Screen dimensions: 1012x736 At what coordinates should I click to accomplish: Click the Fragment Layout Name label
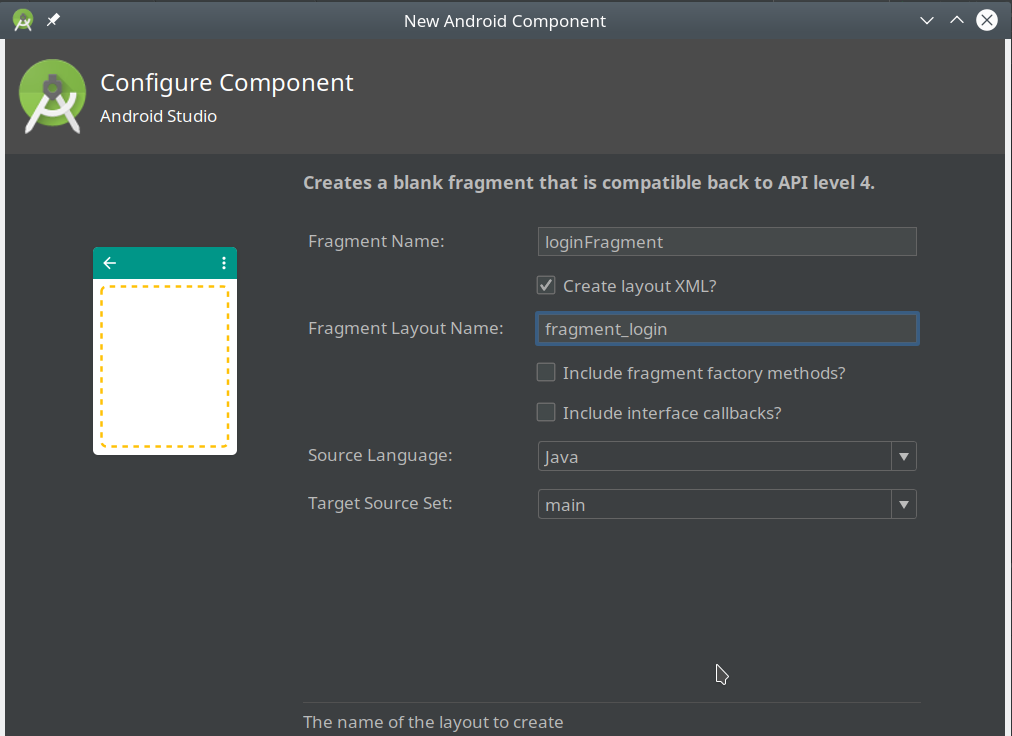405,329
